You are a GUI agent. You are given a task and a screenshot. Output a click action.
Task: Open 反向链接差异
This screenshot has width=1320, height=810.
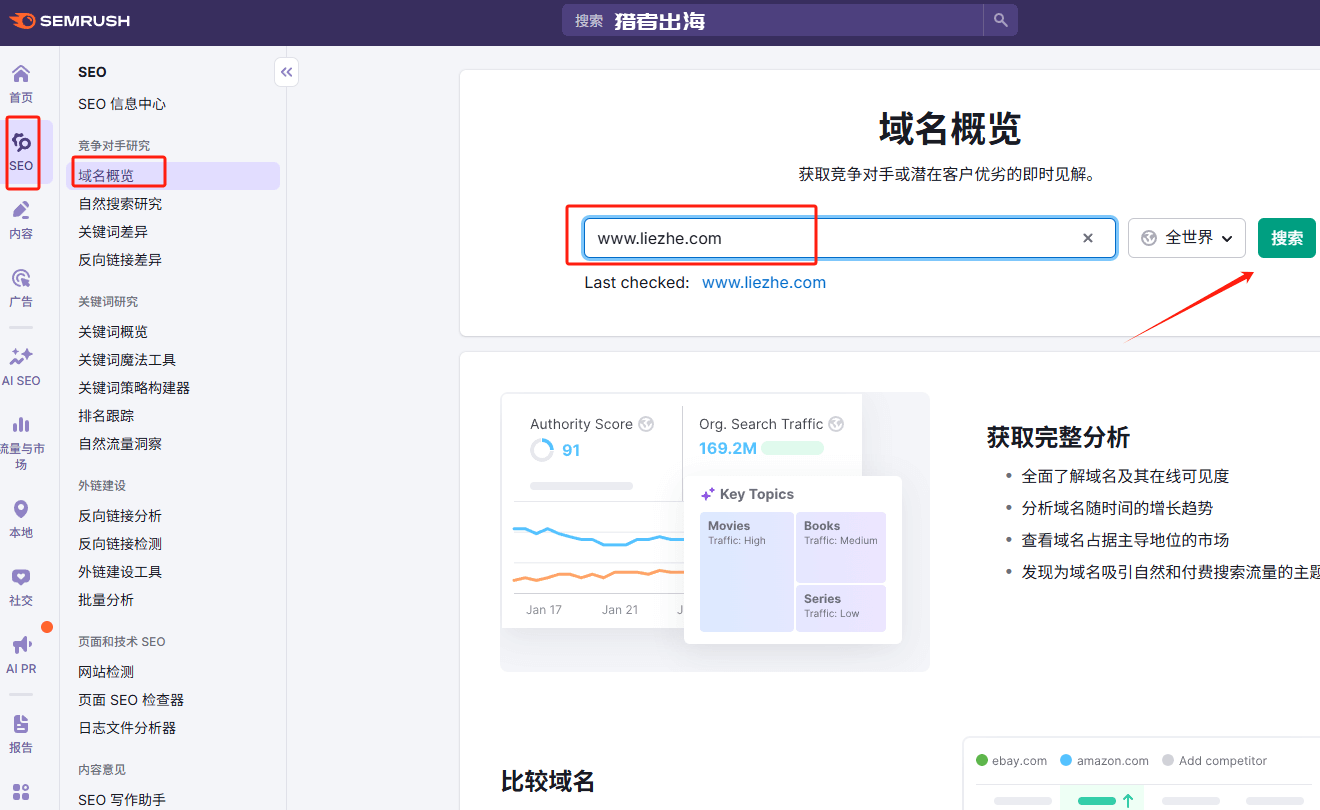pyautogui.click(x=120, y=260)
